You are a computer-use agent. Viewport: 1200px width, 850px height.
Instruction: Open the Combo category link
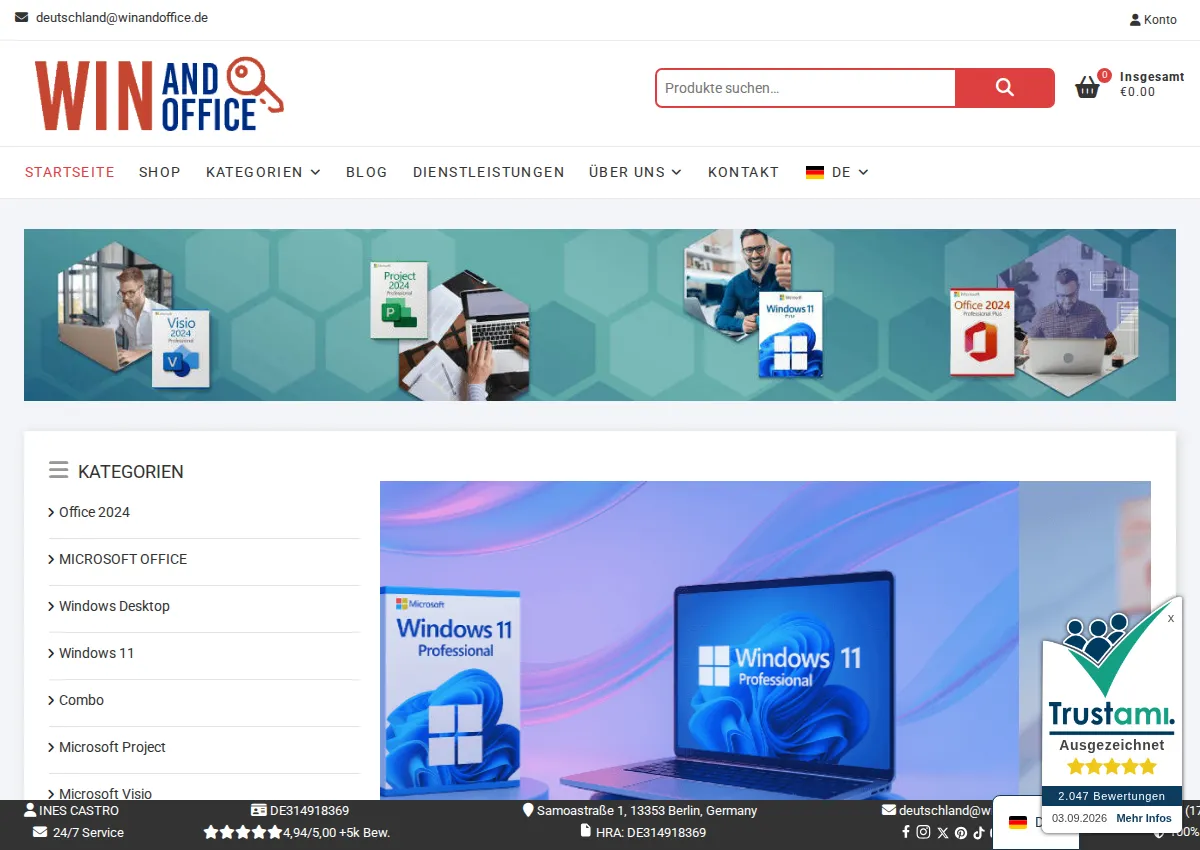click(x=81, y=700)
